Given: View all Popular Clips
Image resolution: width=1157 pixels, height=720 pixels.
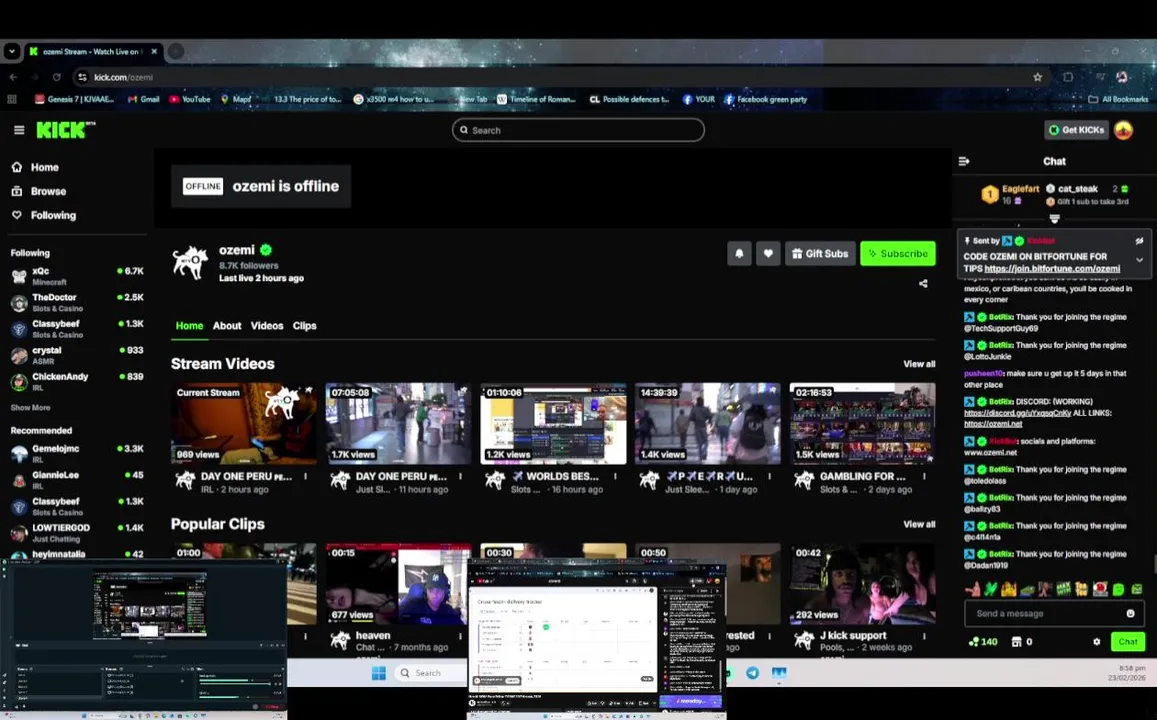Looking at the screenshot, I should coord(919,524).
